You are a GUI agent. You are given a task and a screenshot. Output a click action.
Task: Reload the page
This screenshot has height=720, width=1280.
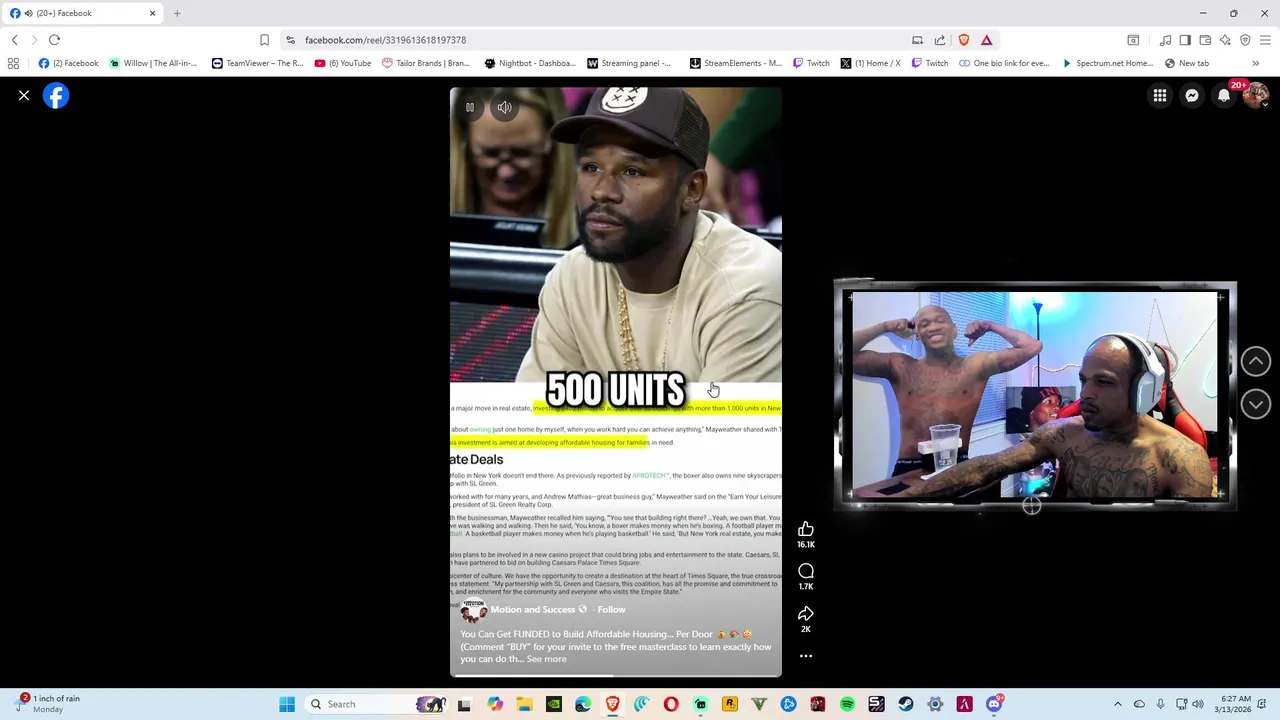[x=54, y=40]
